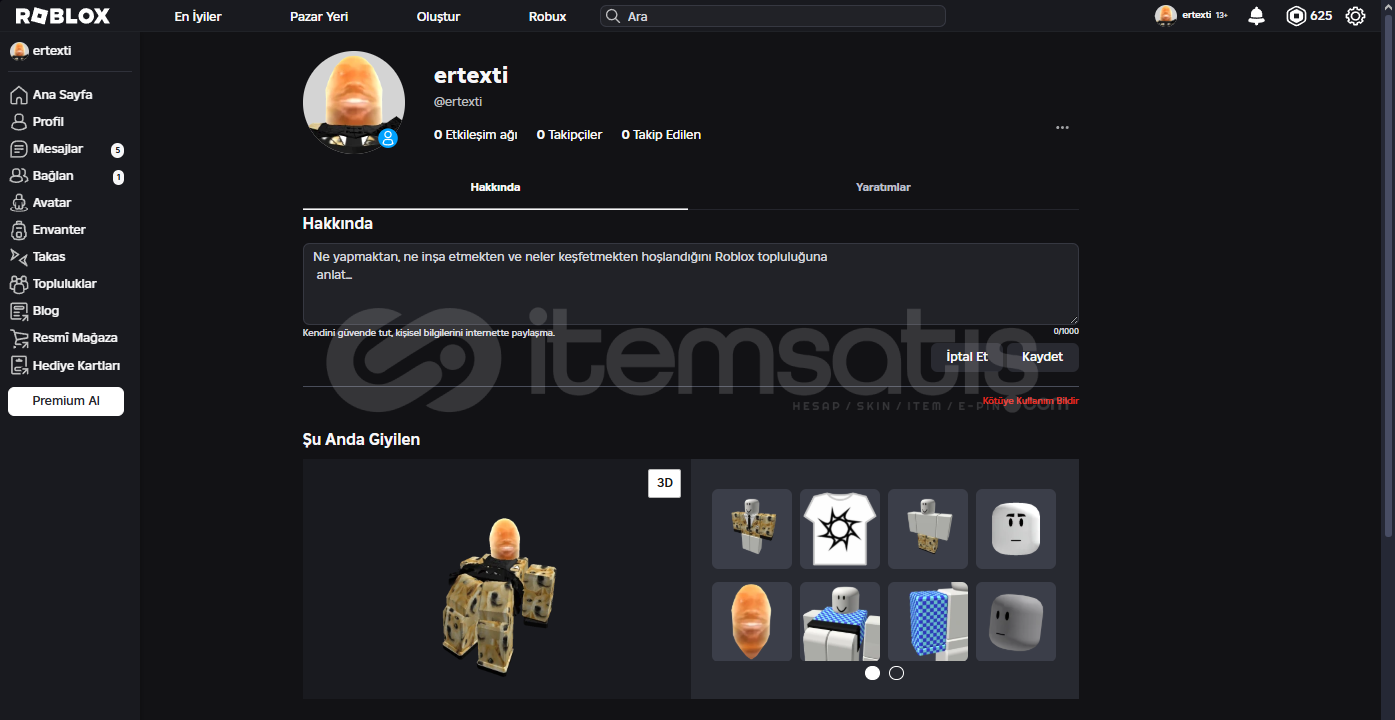Click the Kaydet button
Image resolution: width=1395 pixels, height=720 pixels.
1042,357
